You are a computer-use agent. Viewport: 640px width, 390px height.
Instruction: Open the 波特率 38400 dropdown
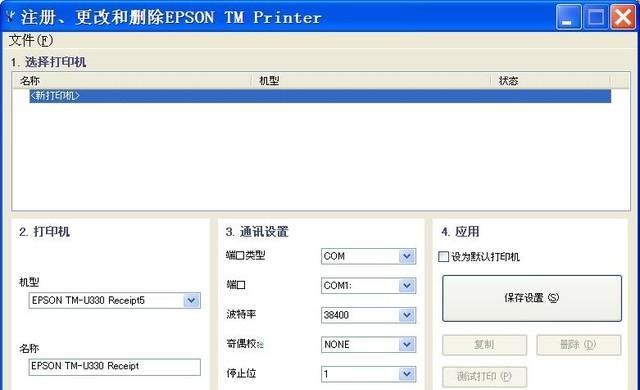tap(368, 315)
